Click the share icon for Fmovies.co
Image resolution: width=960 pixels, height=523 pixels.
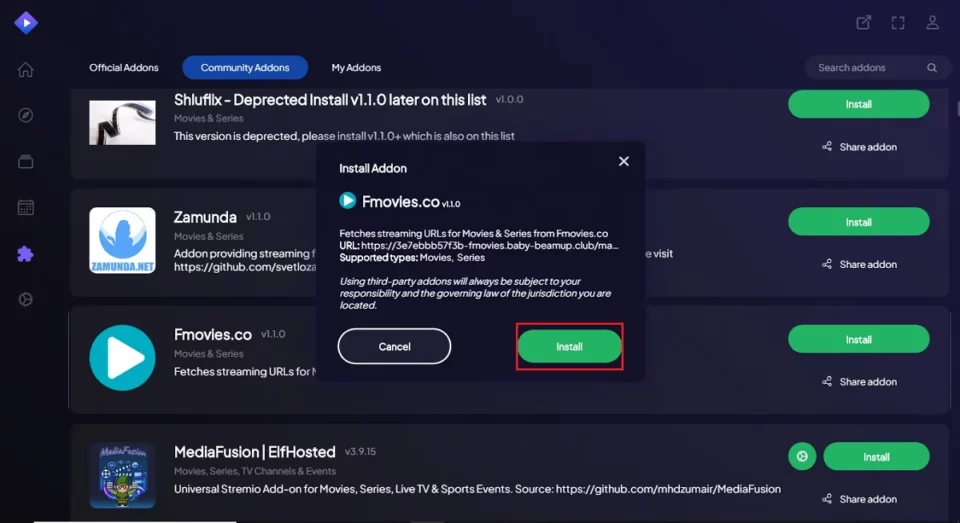(827, 382)
